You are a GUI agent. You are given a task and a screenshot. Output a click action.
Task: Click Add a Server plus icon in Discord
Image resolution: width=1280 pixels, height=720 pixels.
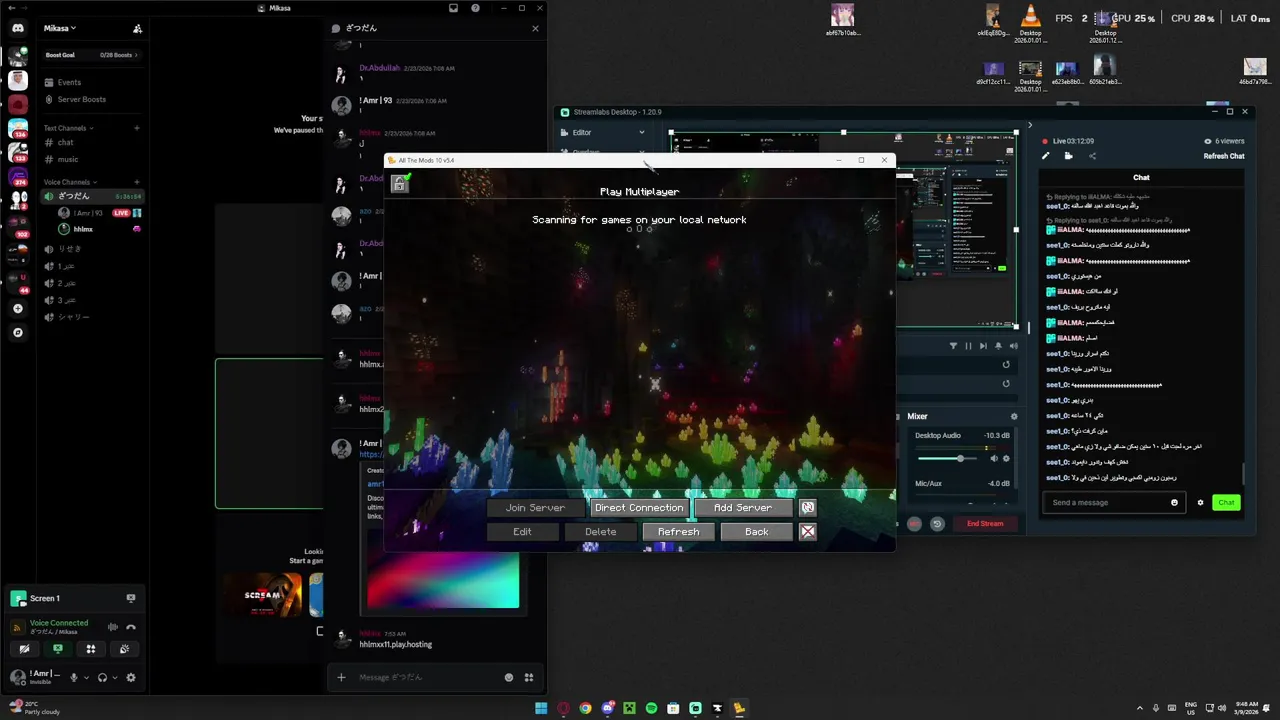pyautogui.click(x=18, y=309)
